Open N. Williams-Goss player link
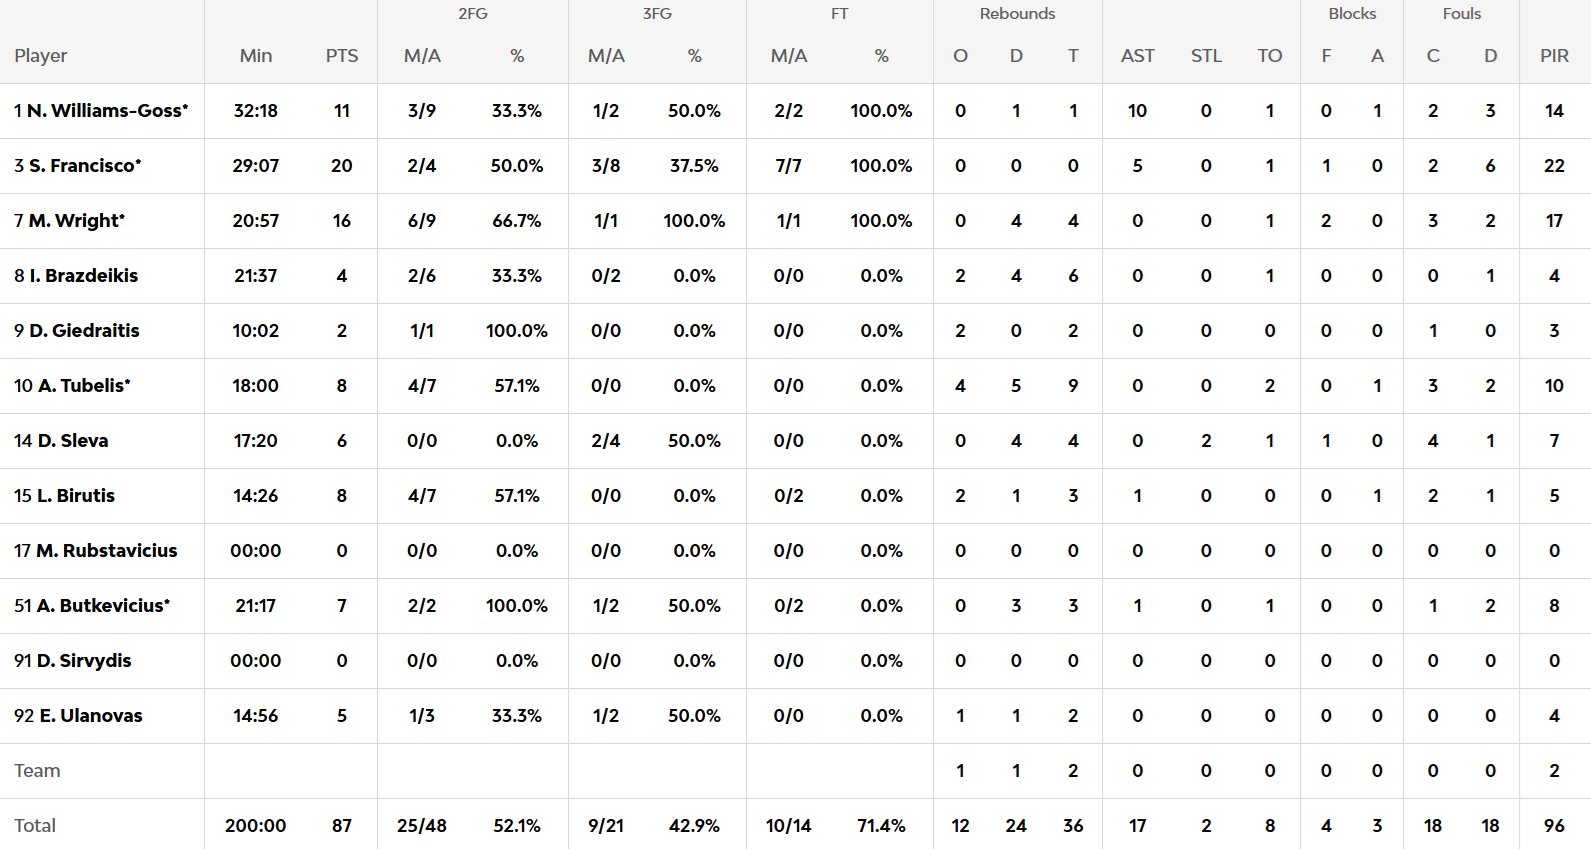1591x849 pixels. pos(106,111)
